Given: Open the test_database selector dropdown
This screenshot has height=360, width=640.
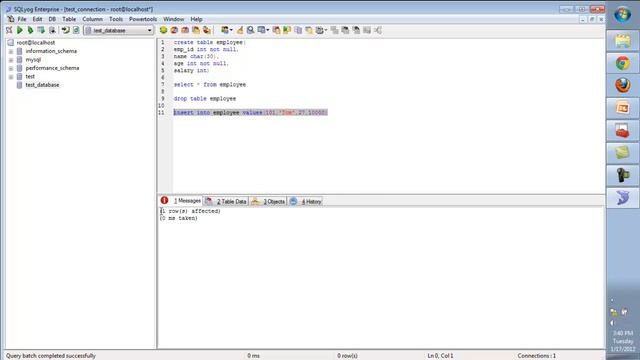Looking at the screenshot, I should click(149, 30).
